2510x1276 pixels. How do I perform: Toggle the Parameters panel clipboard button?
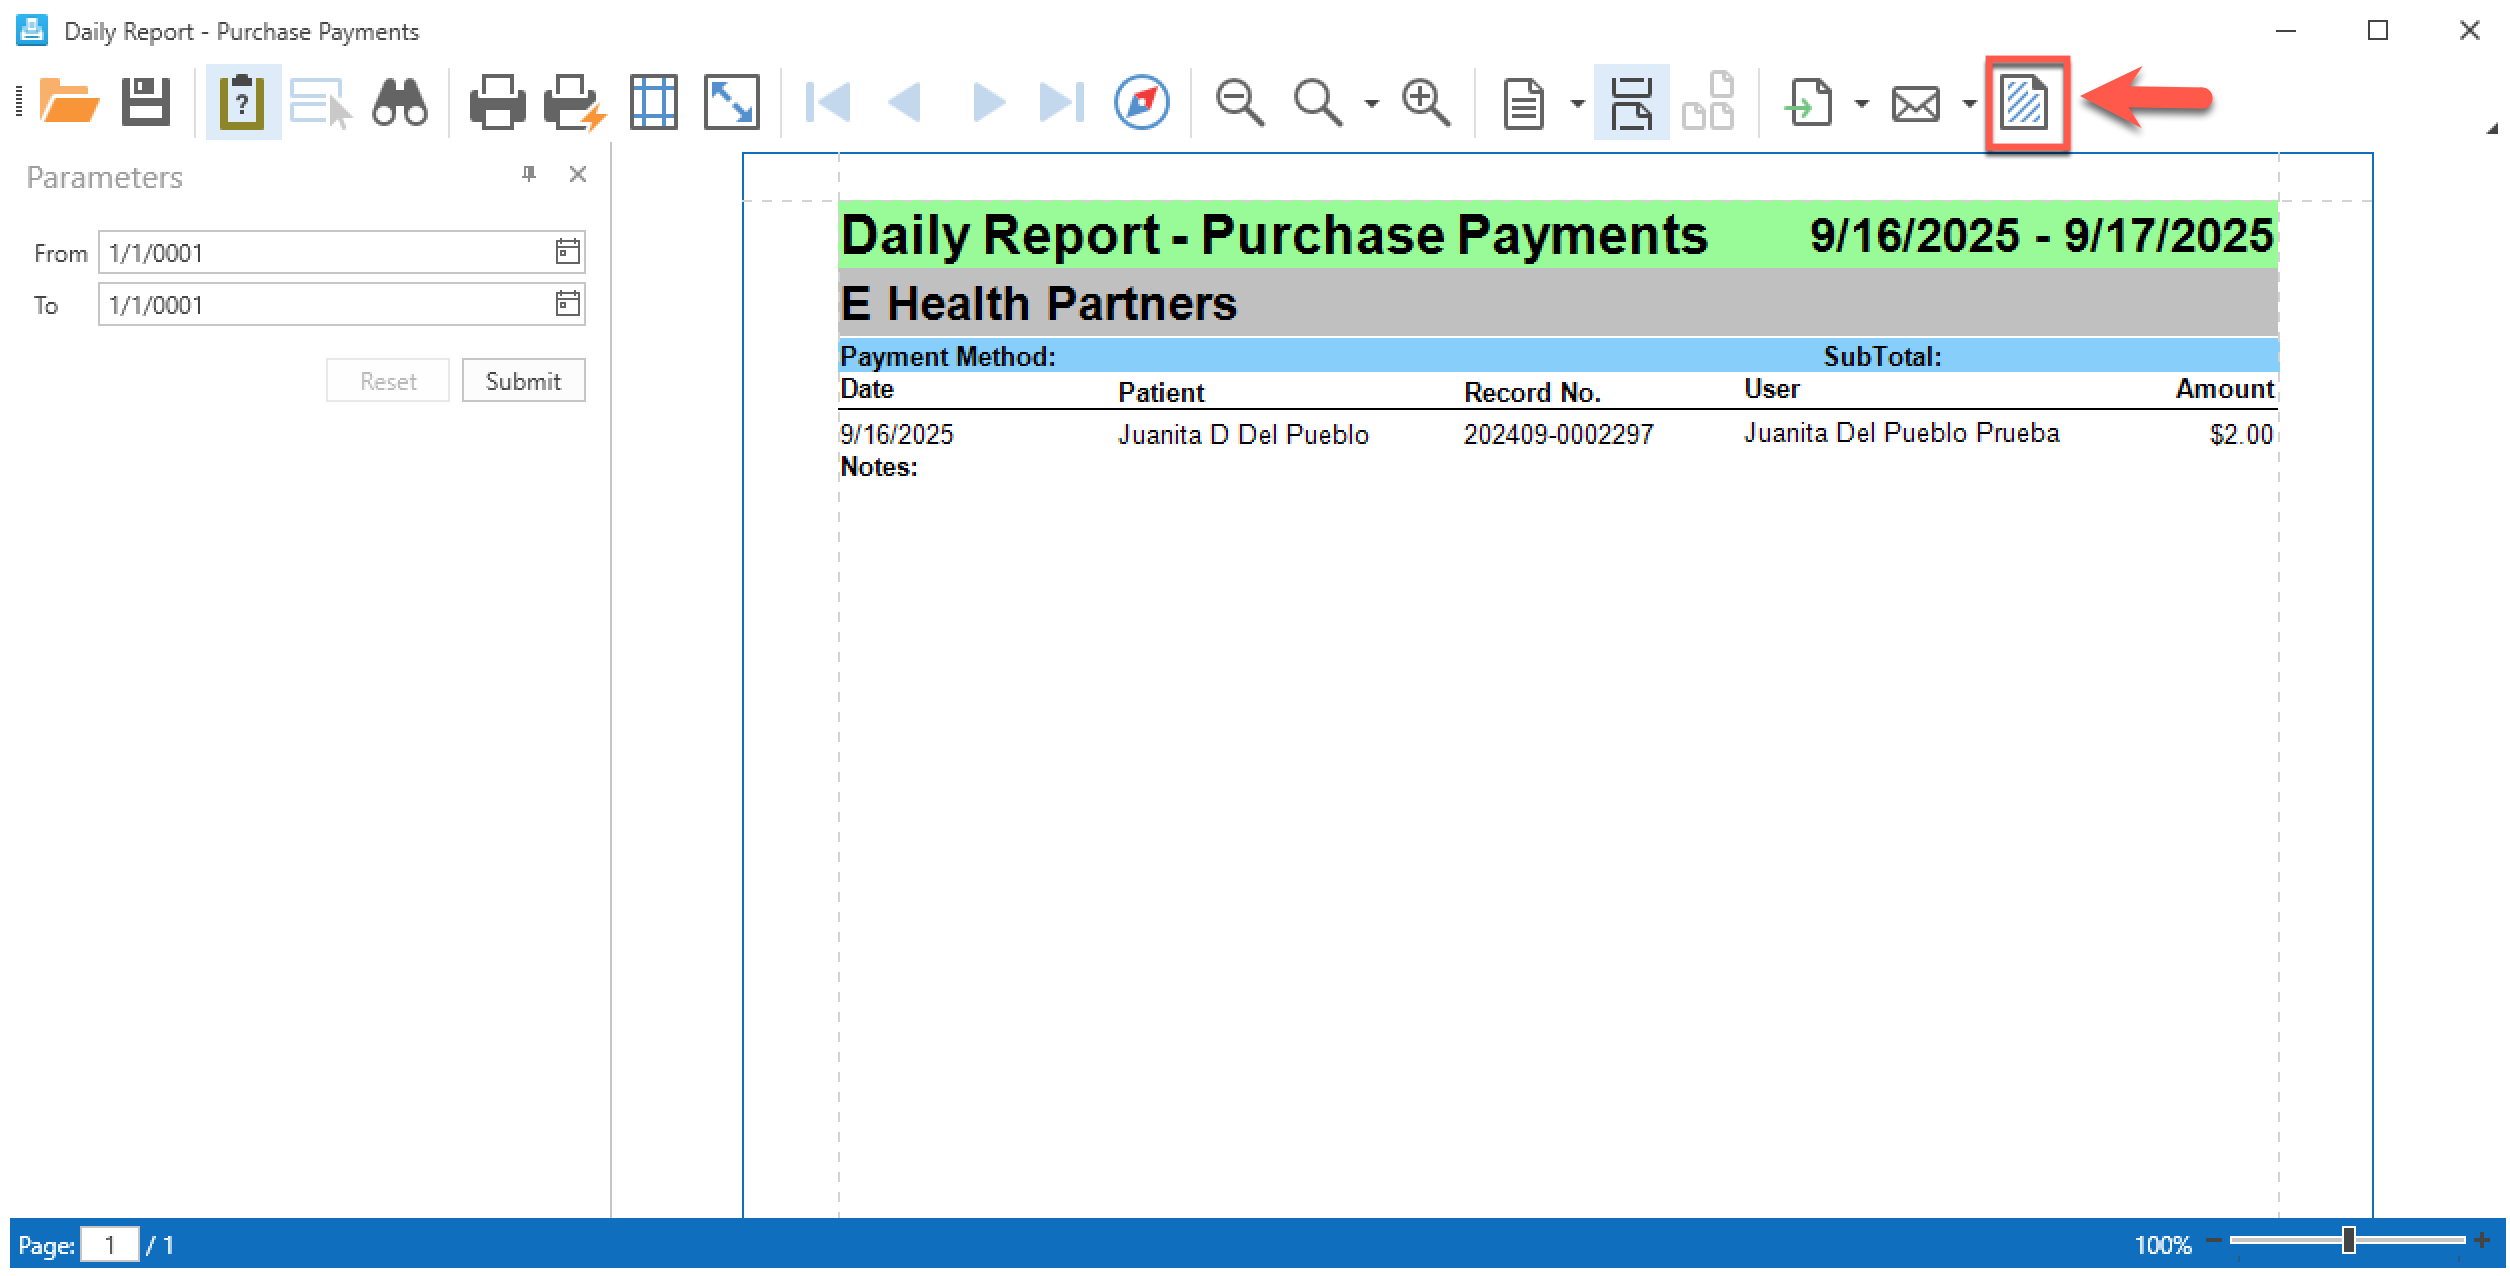coord(242,102)
